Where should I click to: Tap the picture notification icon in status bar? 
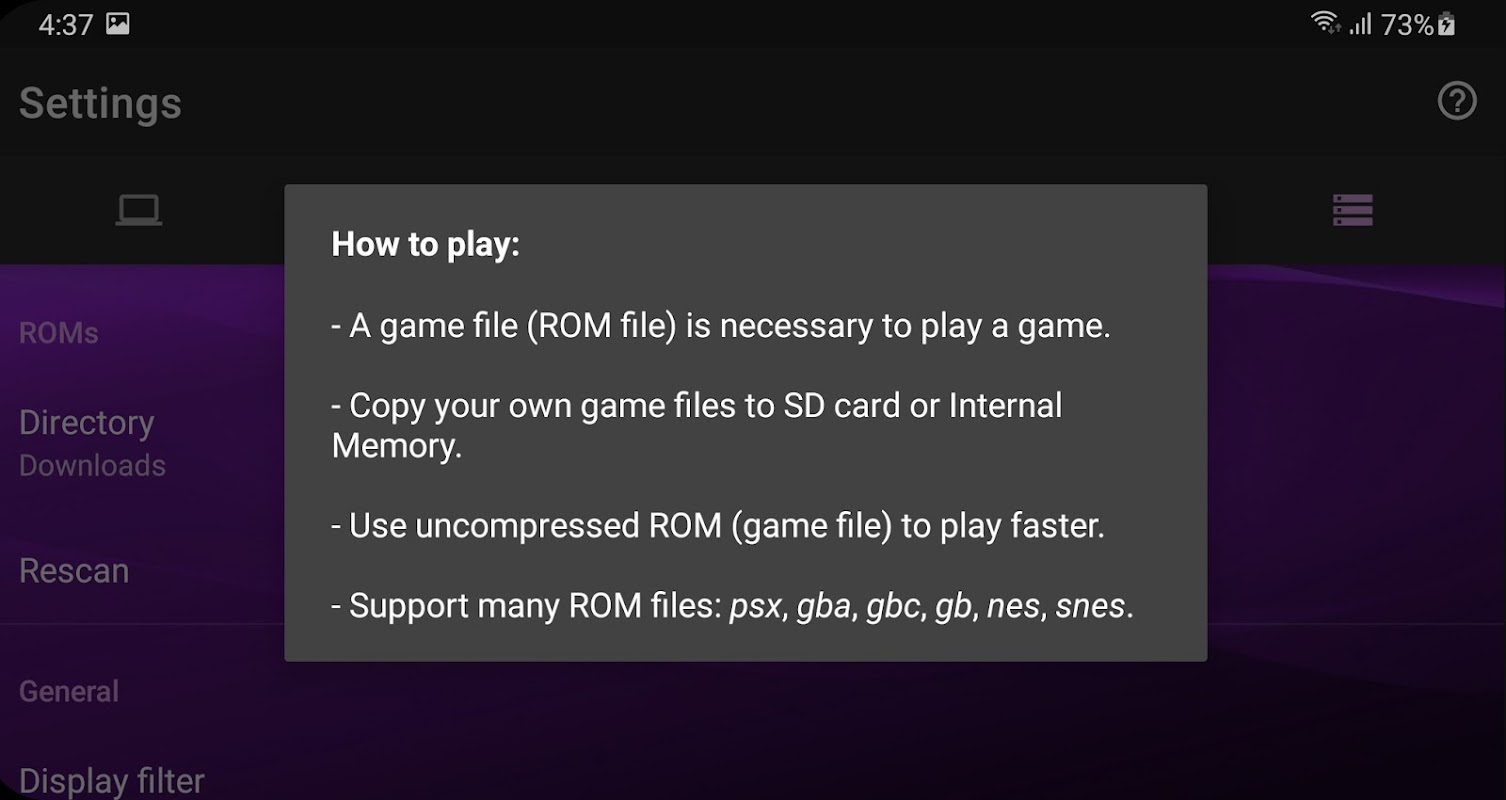[118, 24]
